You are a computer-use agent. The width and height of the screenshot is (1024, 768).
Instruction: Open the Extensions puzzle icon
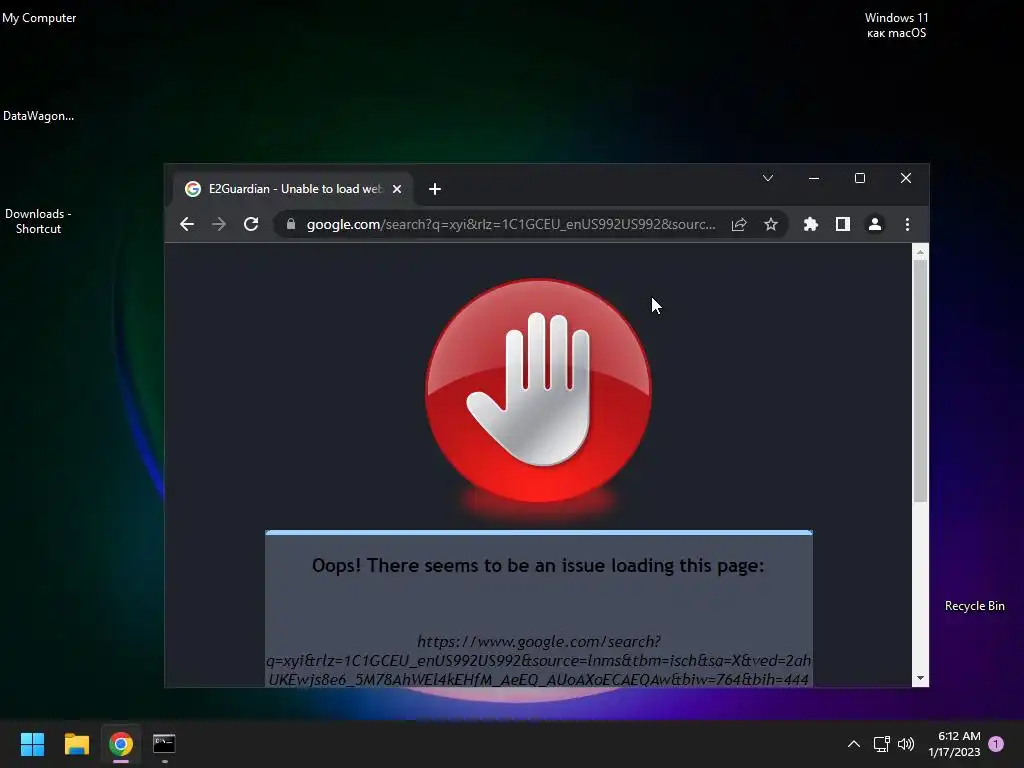(810, 225)
